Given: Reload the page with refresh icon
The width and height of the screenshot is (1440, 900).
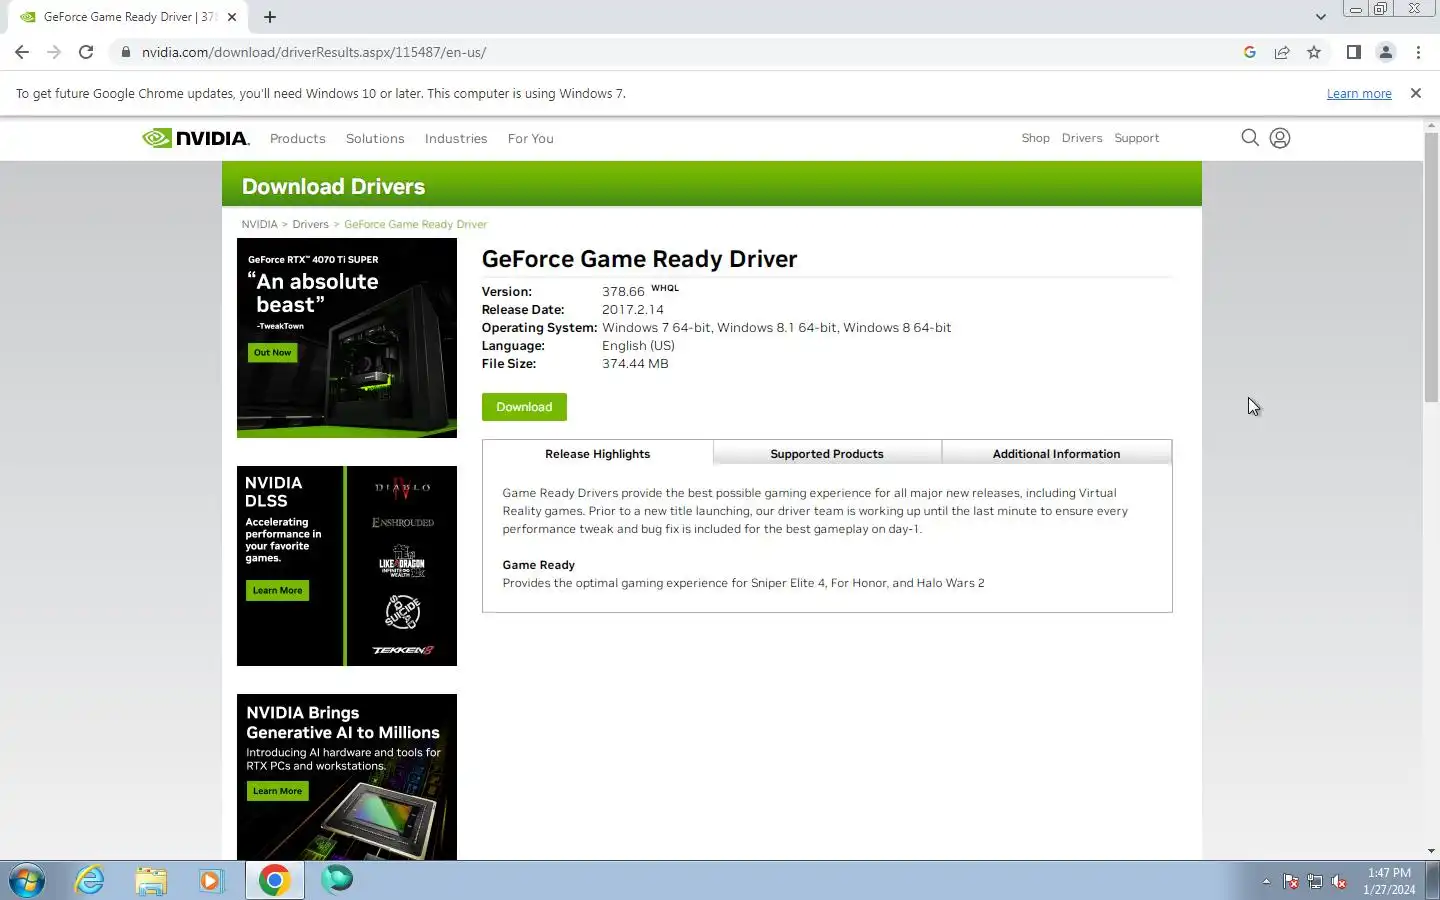Looking at the screenshot, I should 86,52.
